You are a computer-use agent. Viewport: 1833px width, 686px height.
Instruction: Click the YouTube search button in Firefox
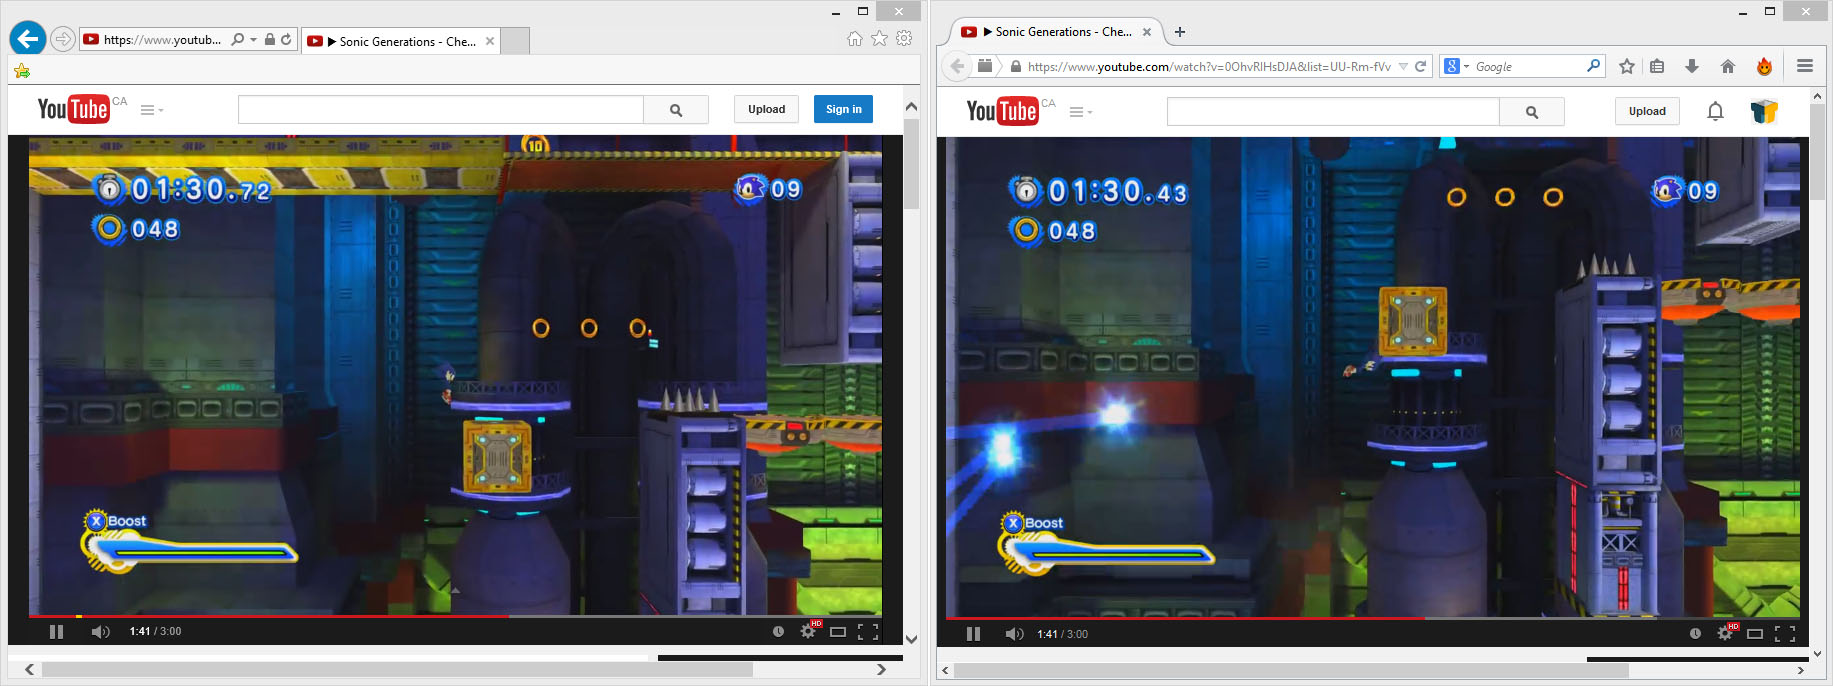(1532, 112)
